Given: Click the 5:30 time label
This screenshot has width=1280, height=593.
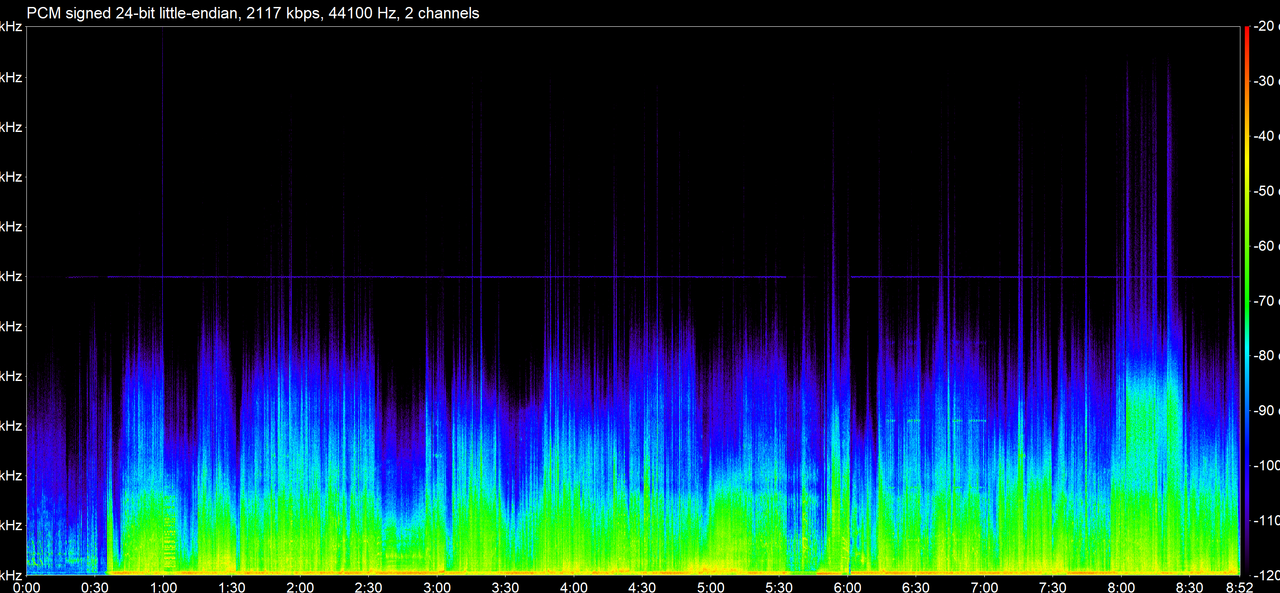Looking at the screenshot, I should click(779, 586).
